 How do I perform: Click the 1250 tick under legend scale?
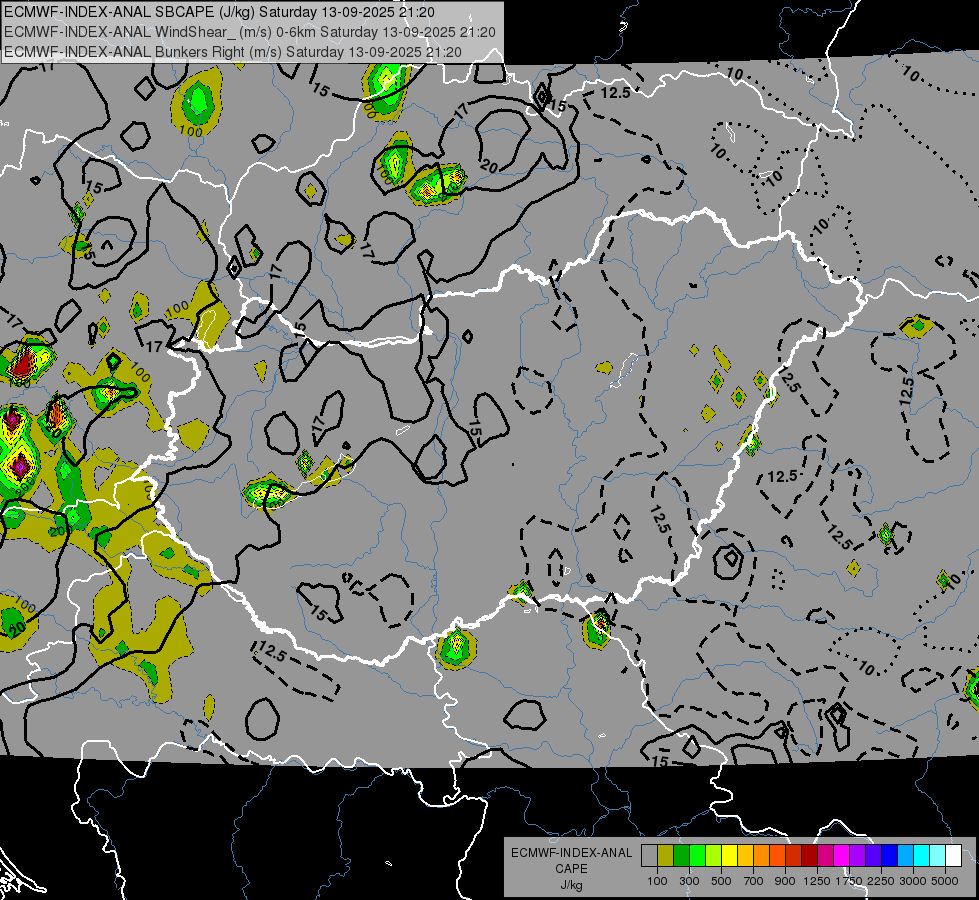coord(817,881)
